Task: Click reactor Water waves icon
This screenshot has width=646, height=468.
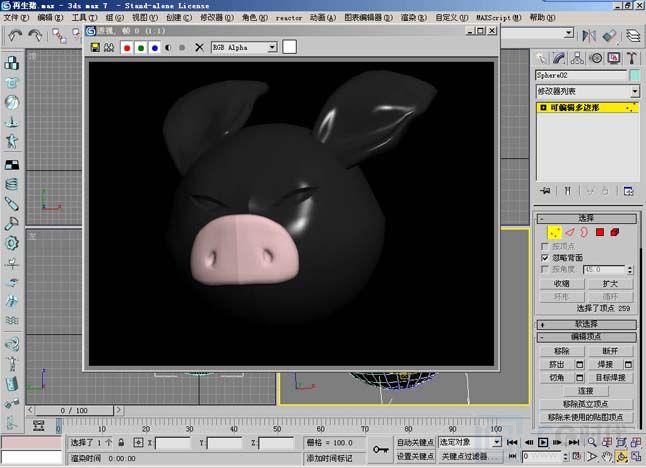Action: [12, 320]
